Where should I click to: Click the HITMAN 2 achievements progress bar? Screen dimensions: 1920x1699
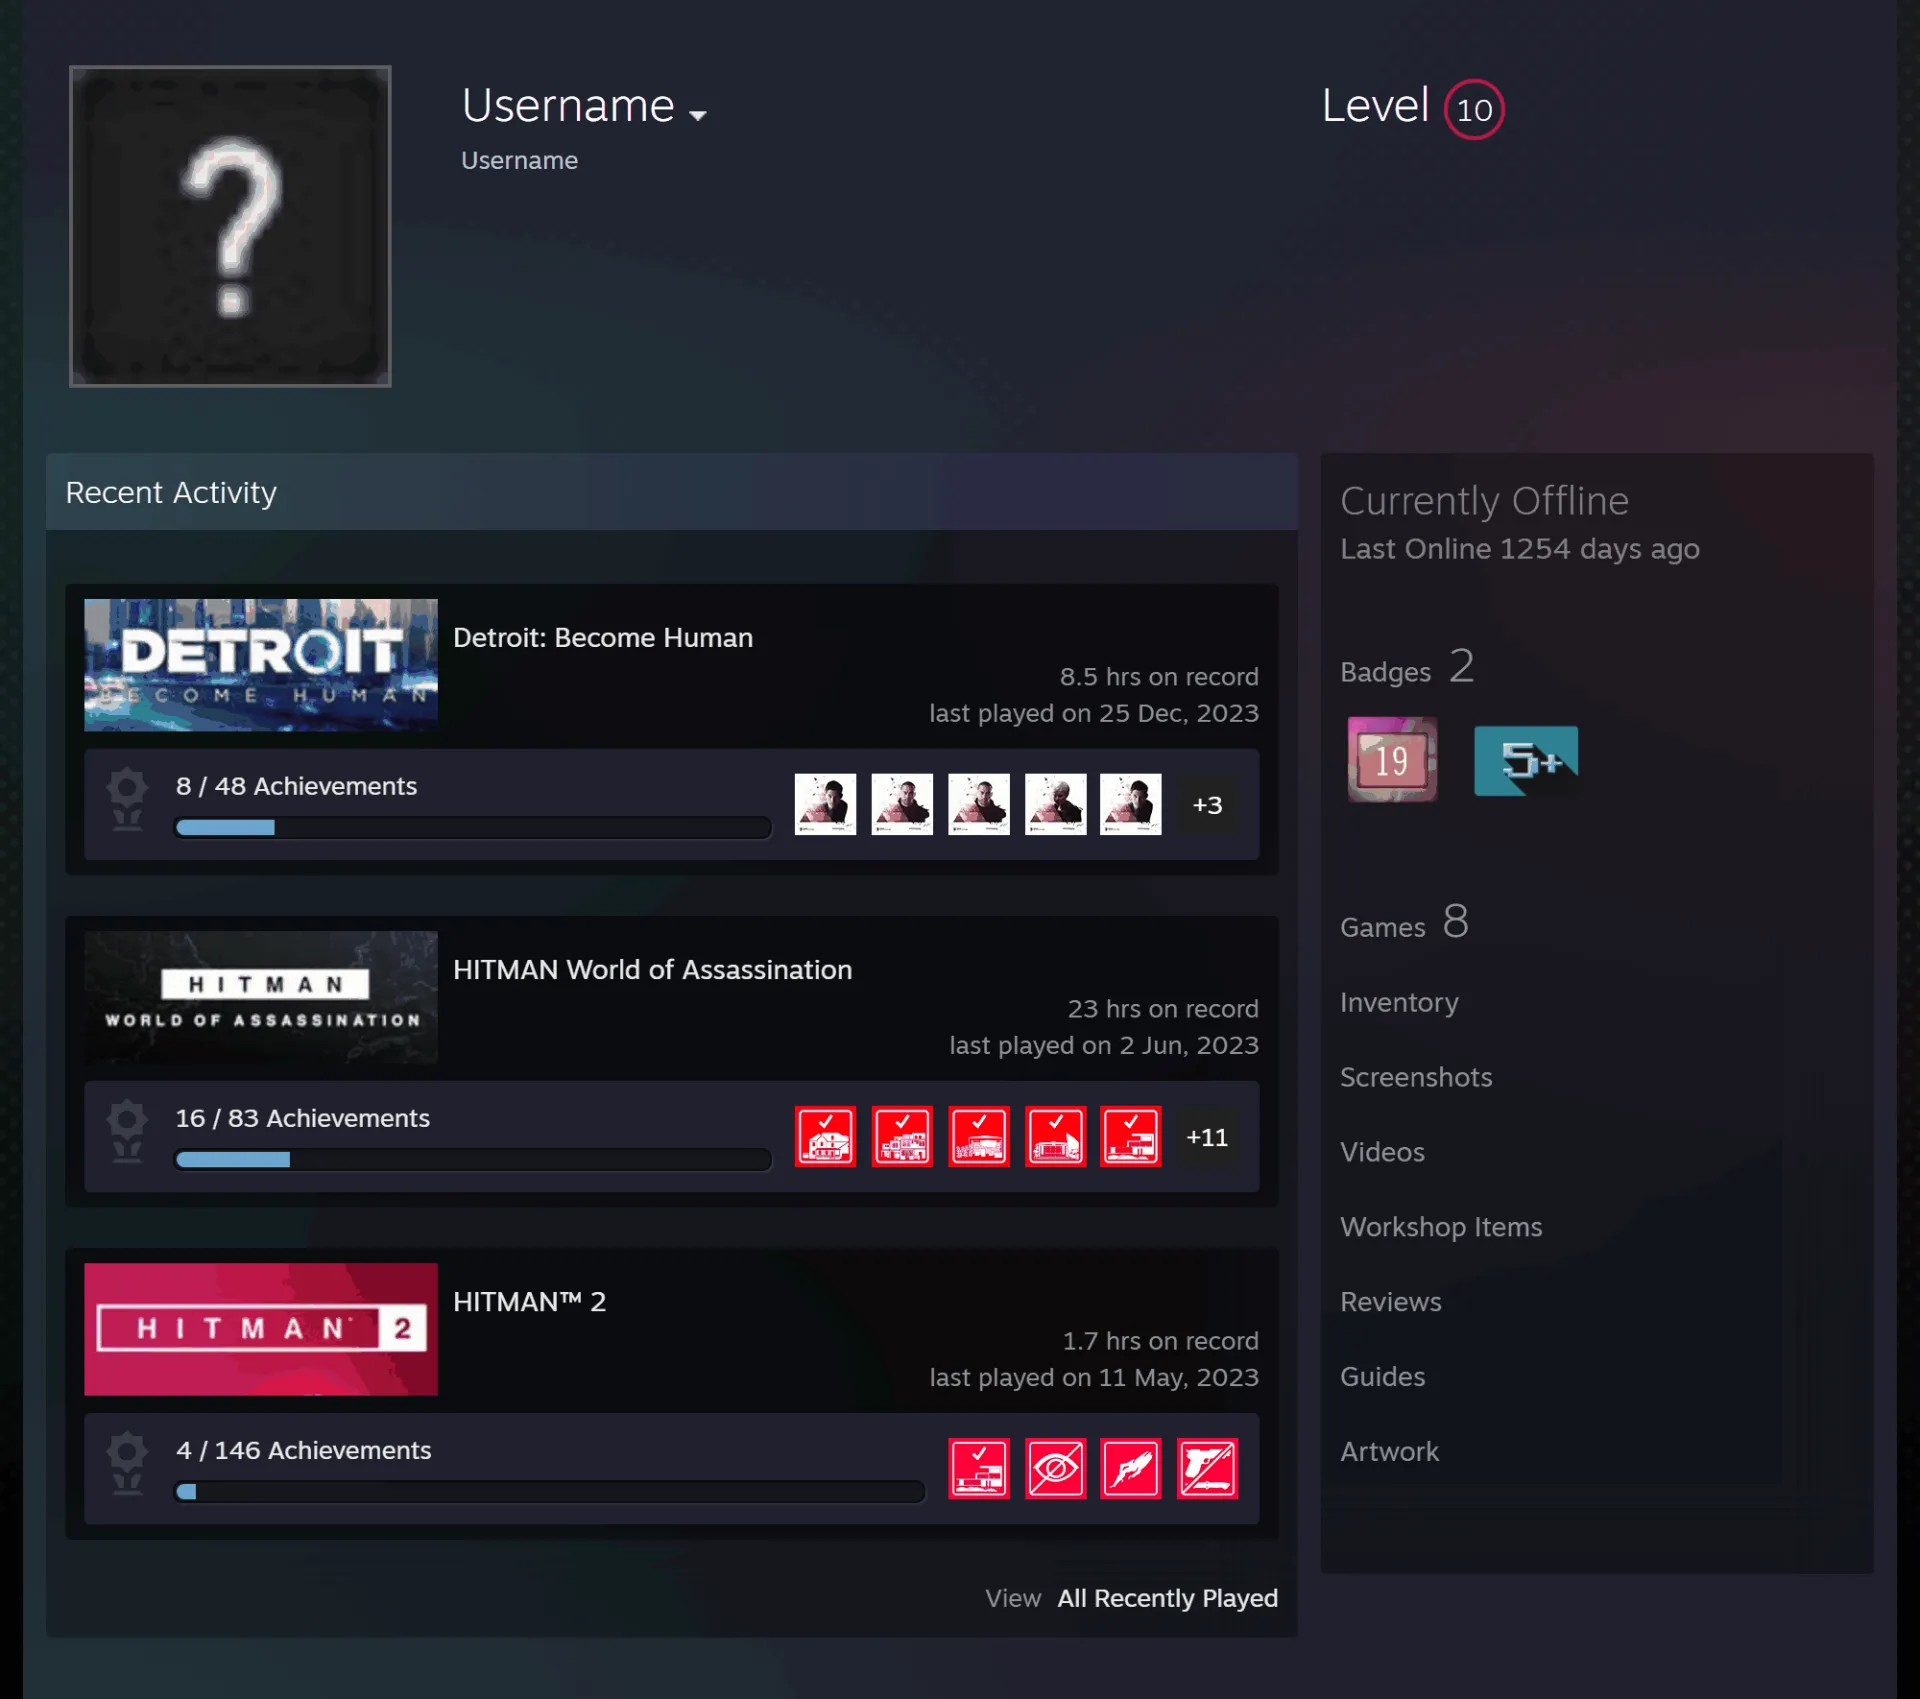[549, 1491]
